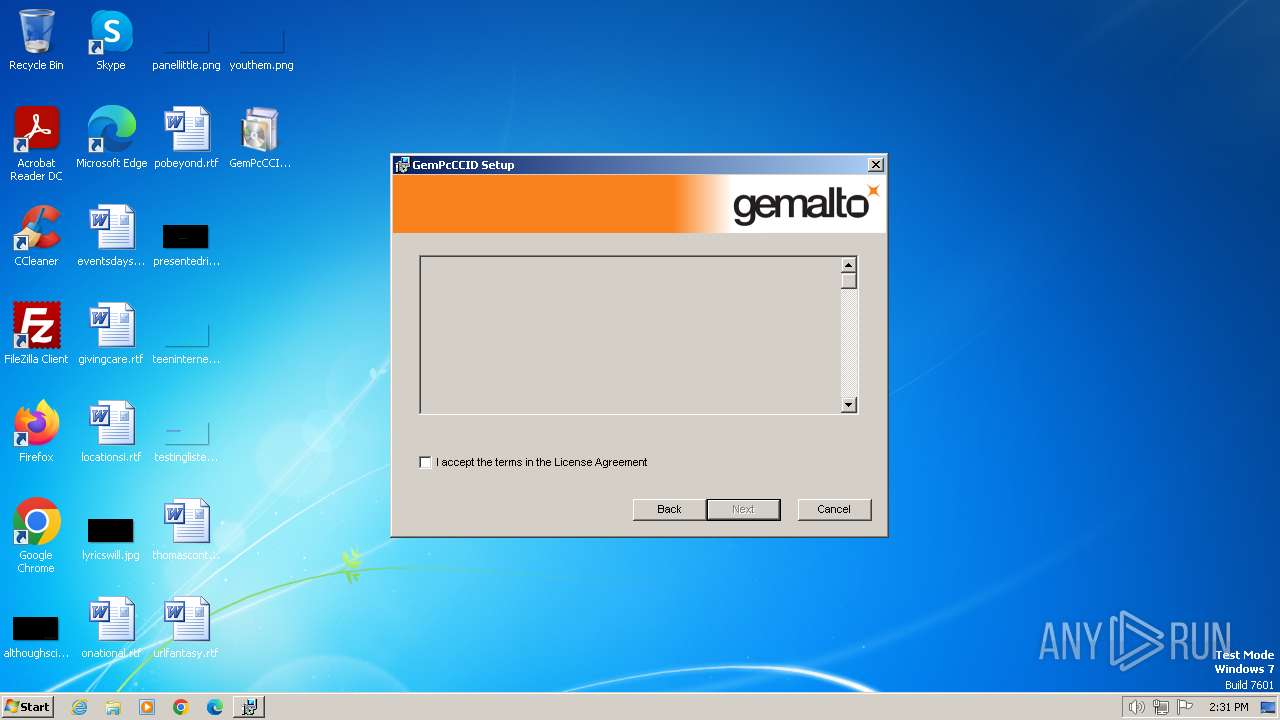Select urlfantasy.rtf document icon
The height and width of the screenshot is (720, 1280).
pos(186,628)
